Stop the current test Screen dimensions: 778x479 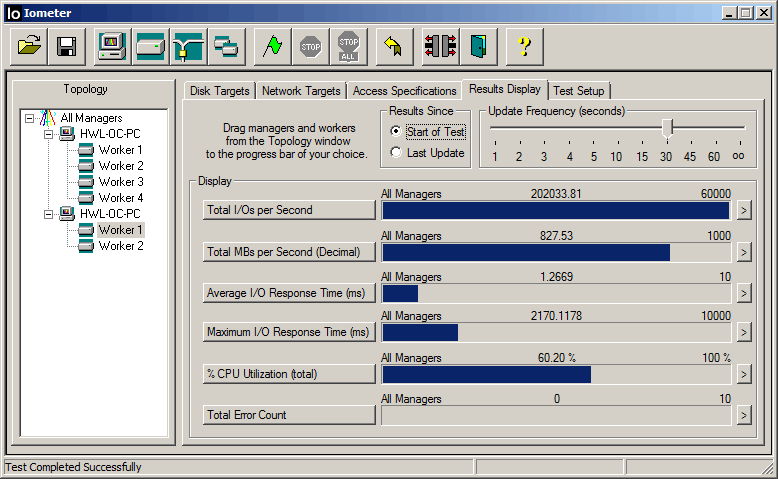(311, 47)
